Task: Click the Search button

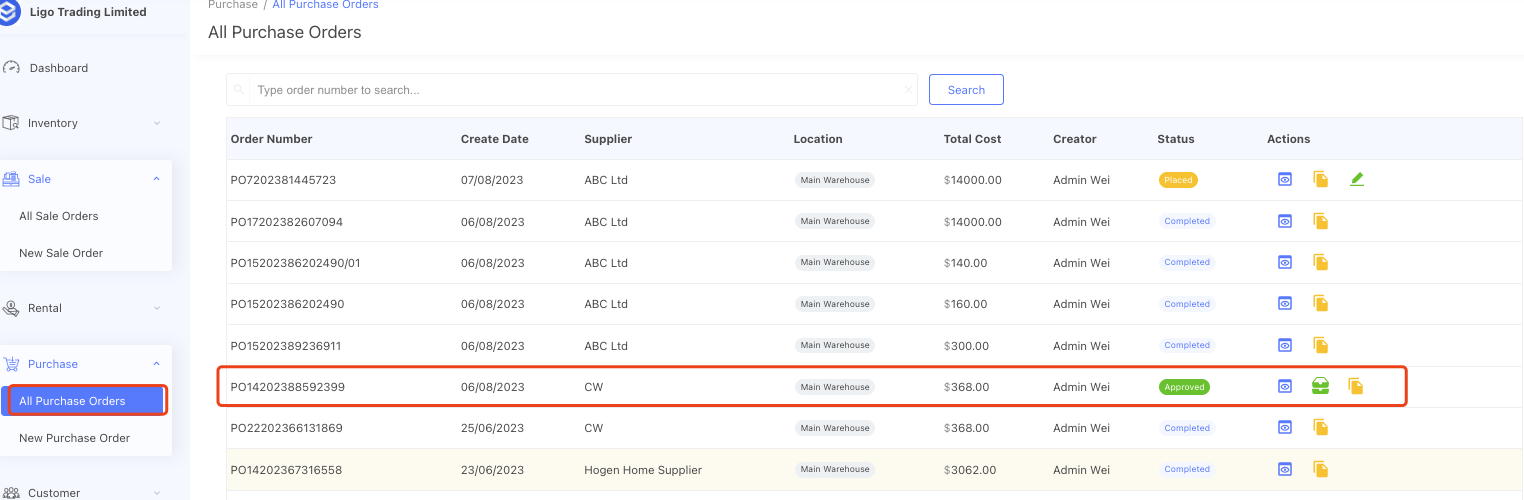Action: [x=966, y=90]
